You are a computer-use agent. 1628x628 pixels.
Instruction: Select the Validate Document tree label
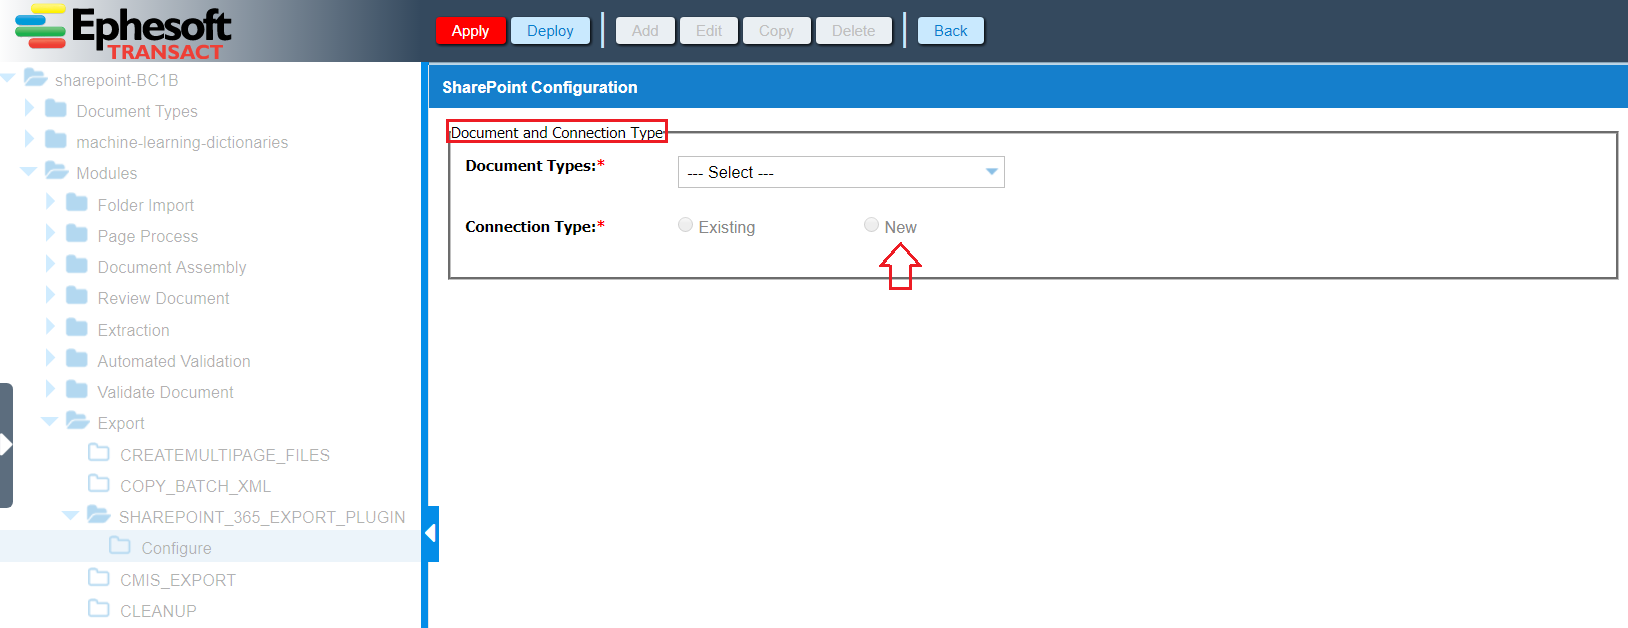(166, 392)
